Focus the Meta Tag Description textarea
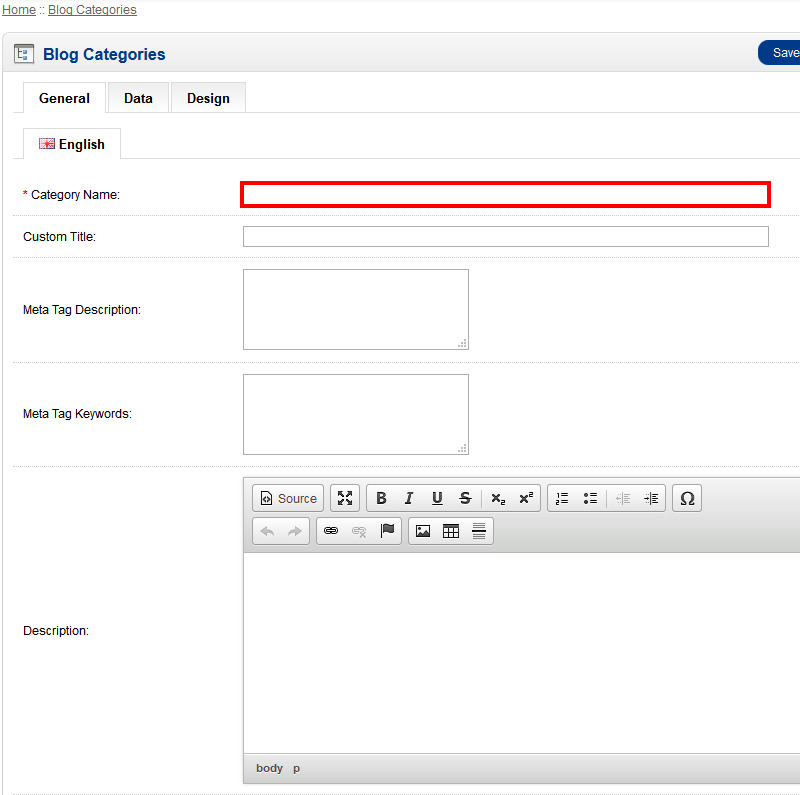The image size is (800, 795). point(355,309)
